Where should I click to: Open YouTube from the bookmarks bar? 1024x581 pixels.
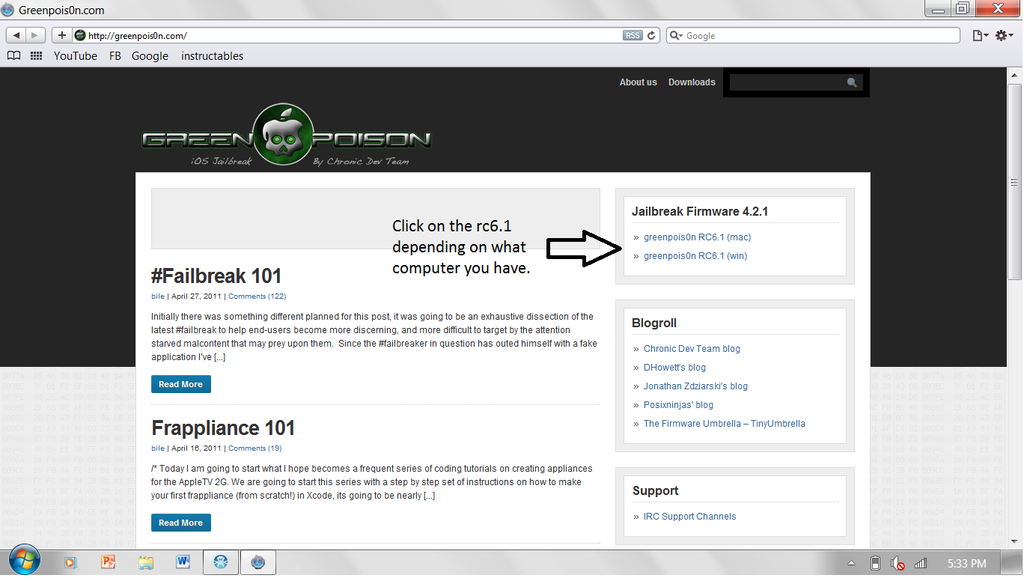coord(75,56)
